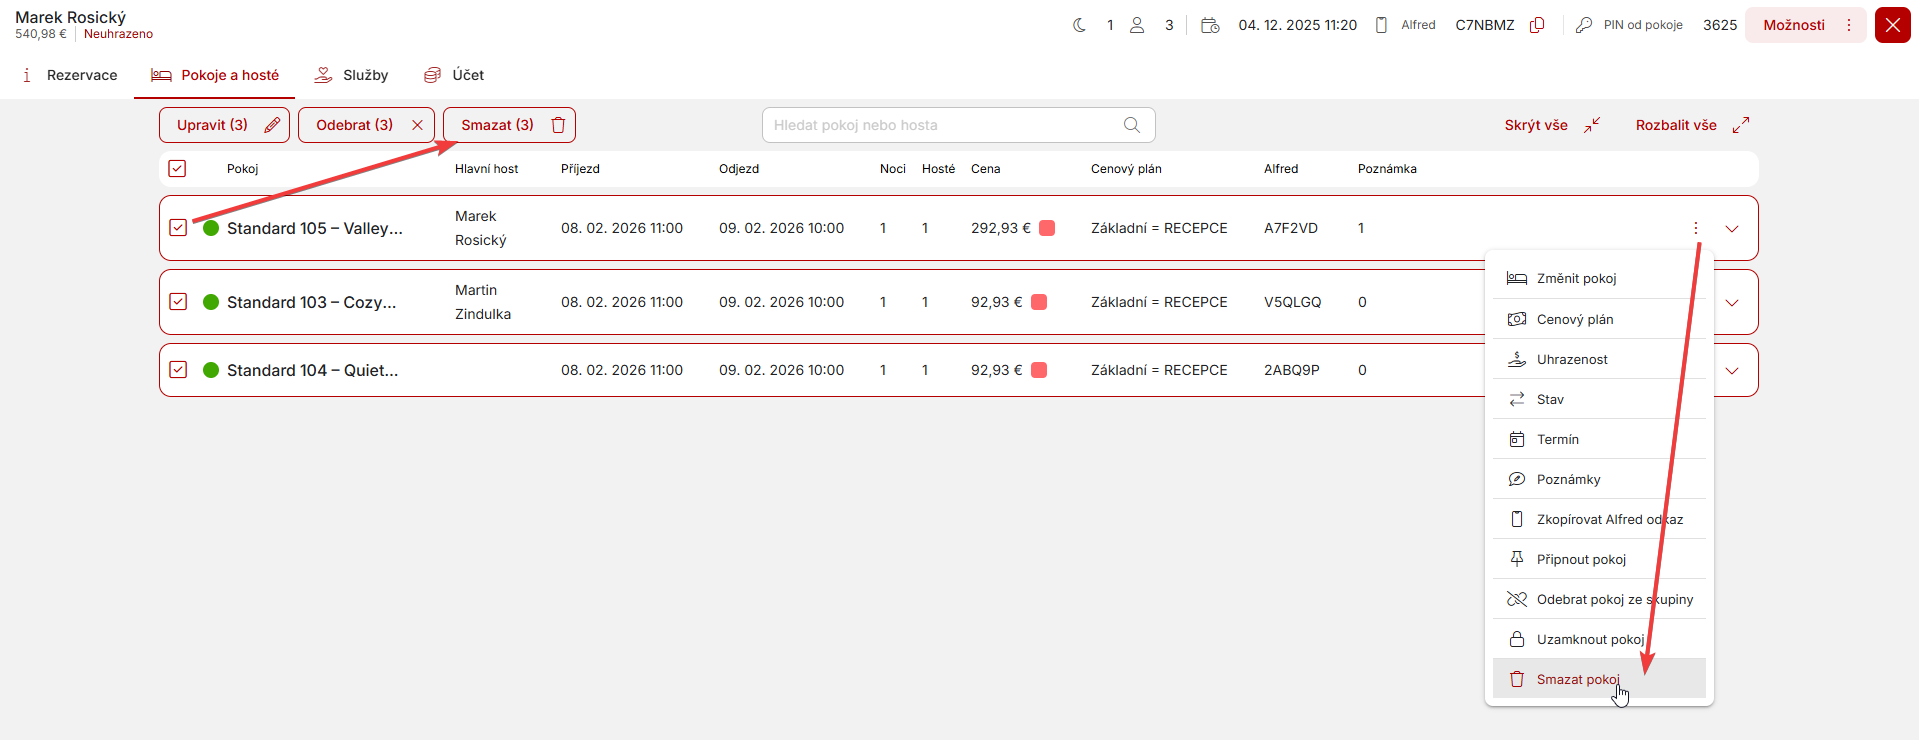
Task: Click the Smazat (3) button
Action: (509, 125)
